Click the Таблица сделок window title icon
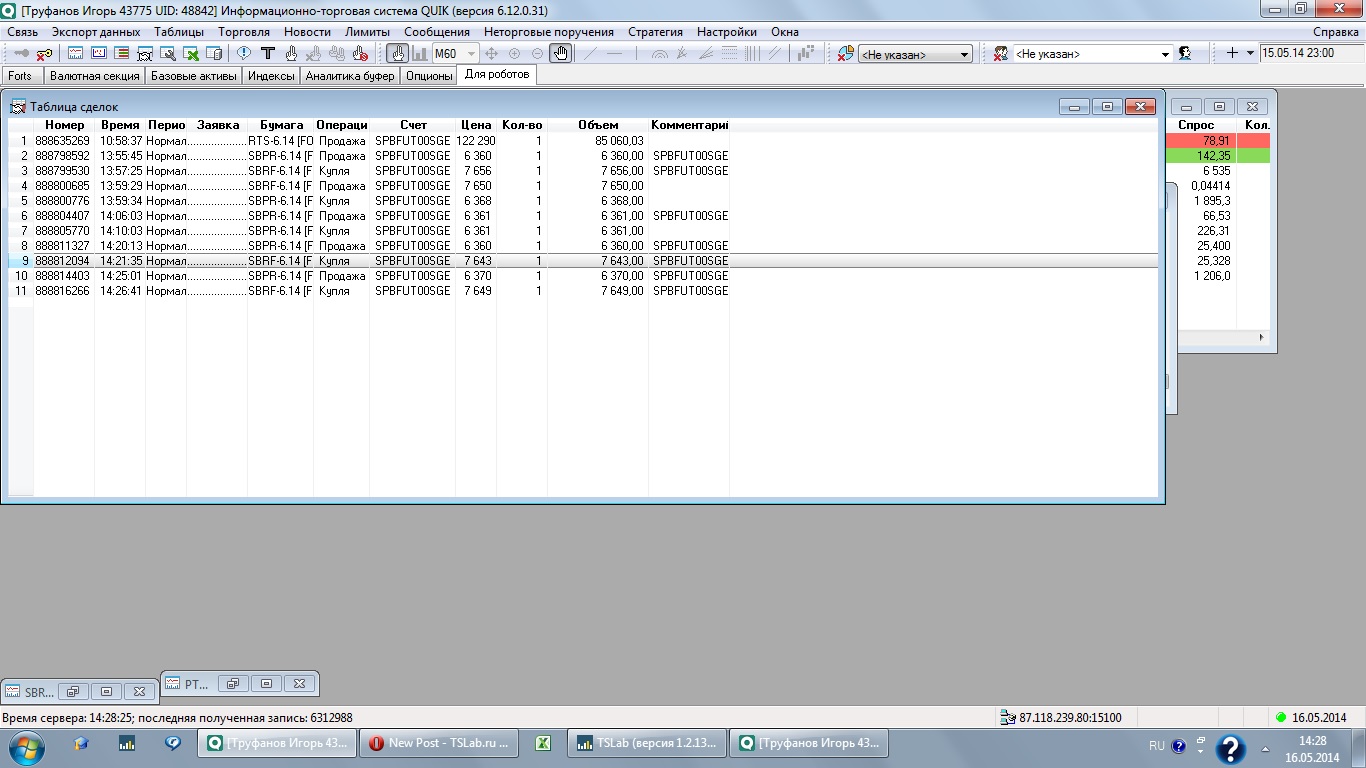The width and height of the screenshot is (1366, 768). [x=18, y=106]
